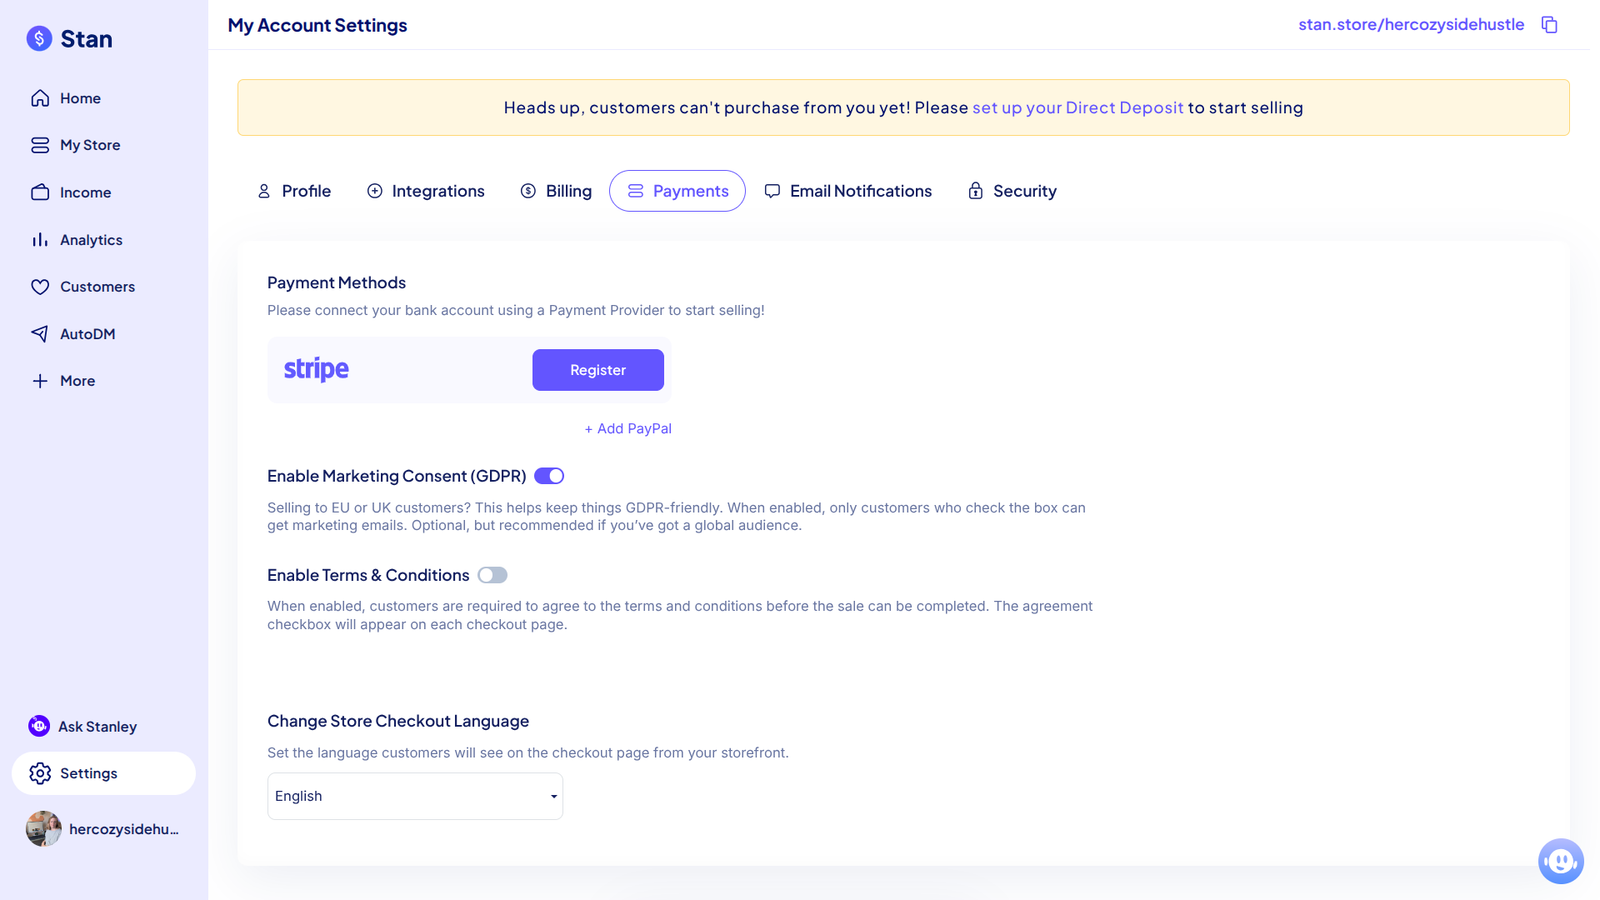Open the hercozysidehustle profile avatar
The height and width of the screenshot is (900, 1600).
(44, 829)
